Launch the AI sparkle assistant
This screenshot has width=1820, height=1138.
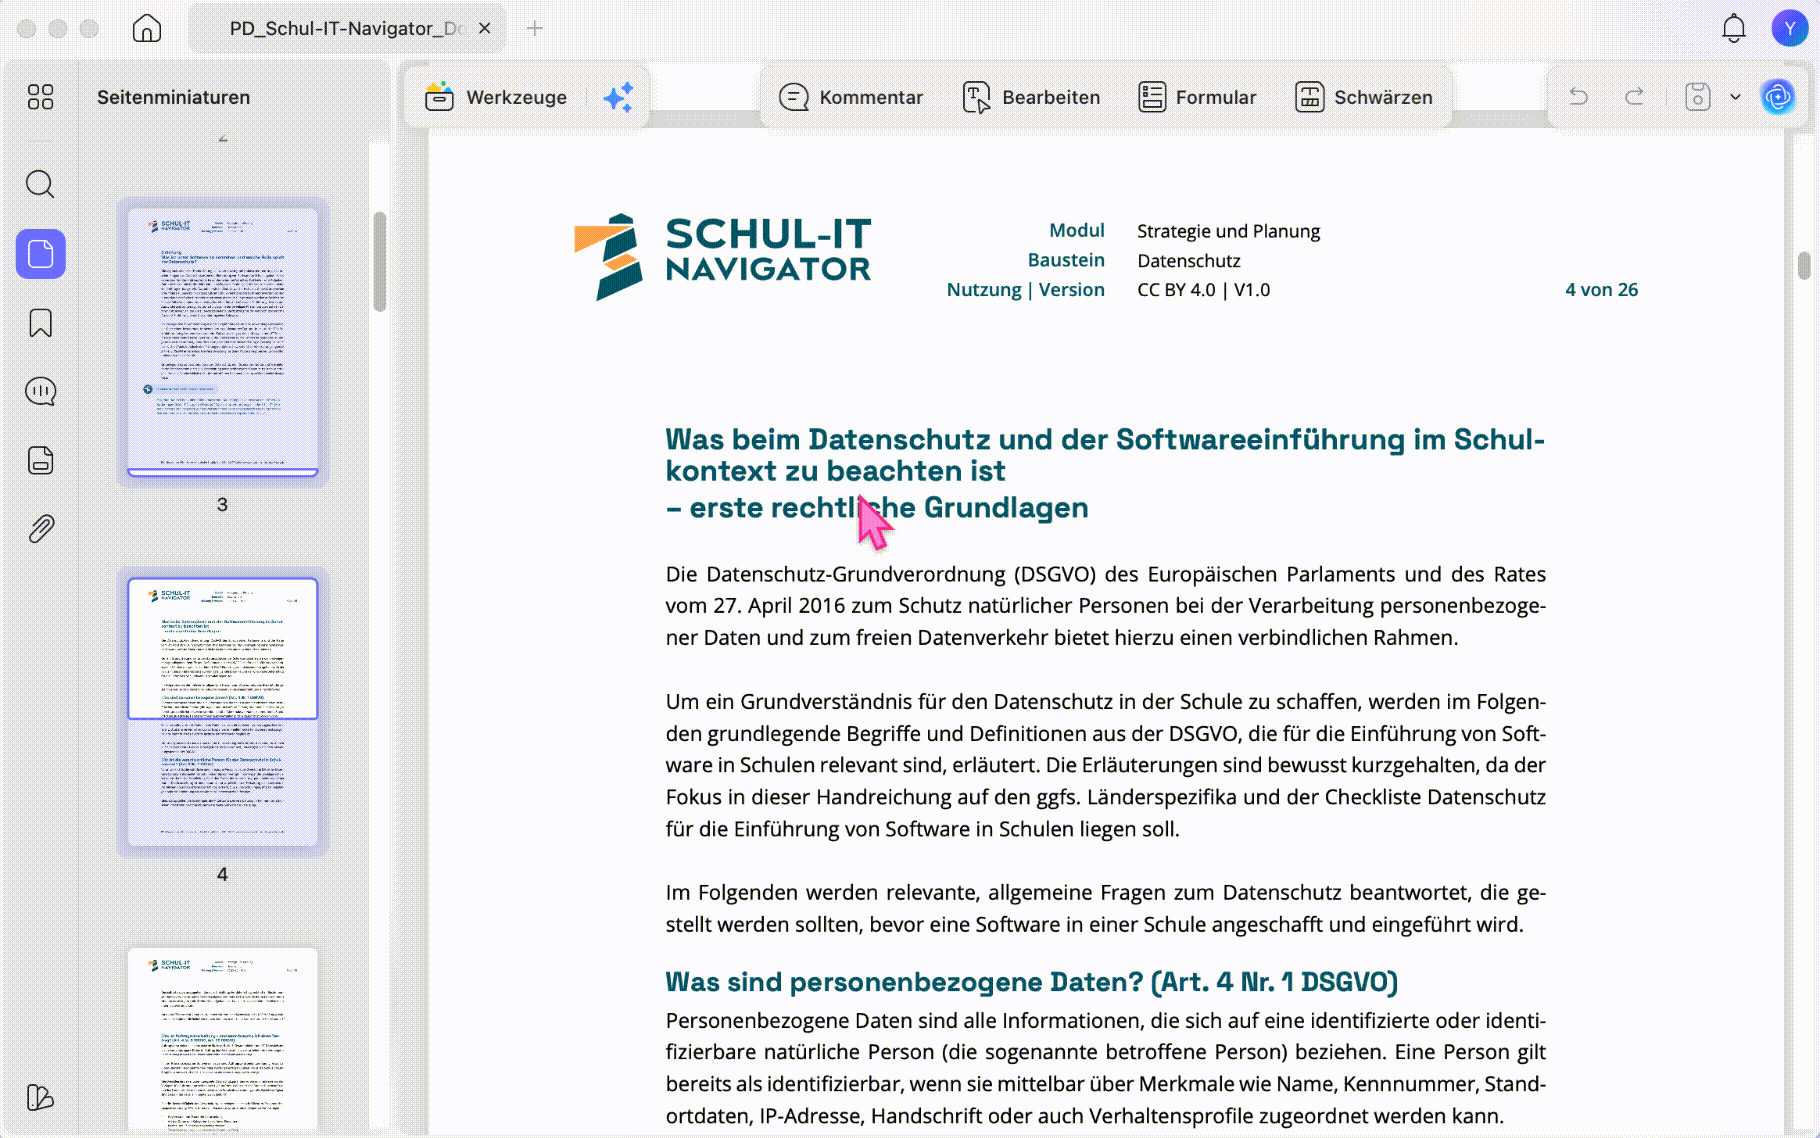point(619,97)
